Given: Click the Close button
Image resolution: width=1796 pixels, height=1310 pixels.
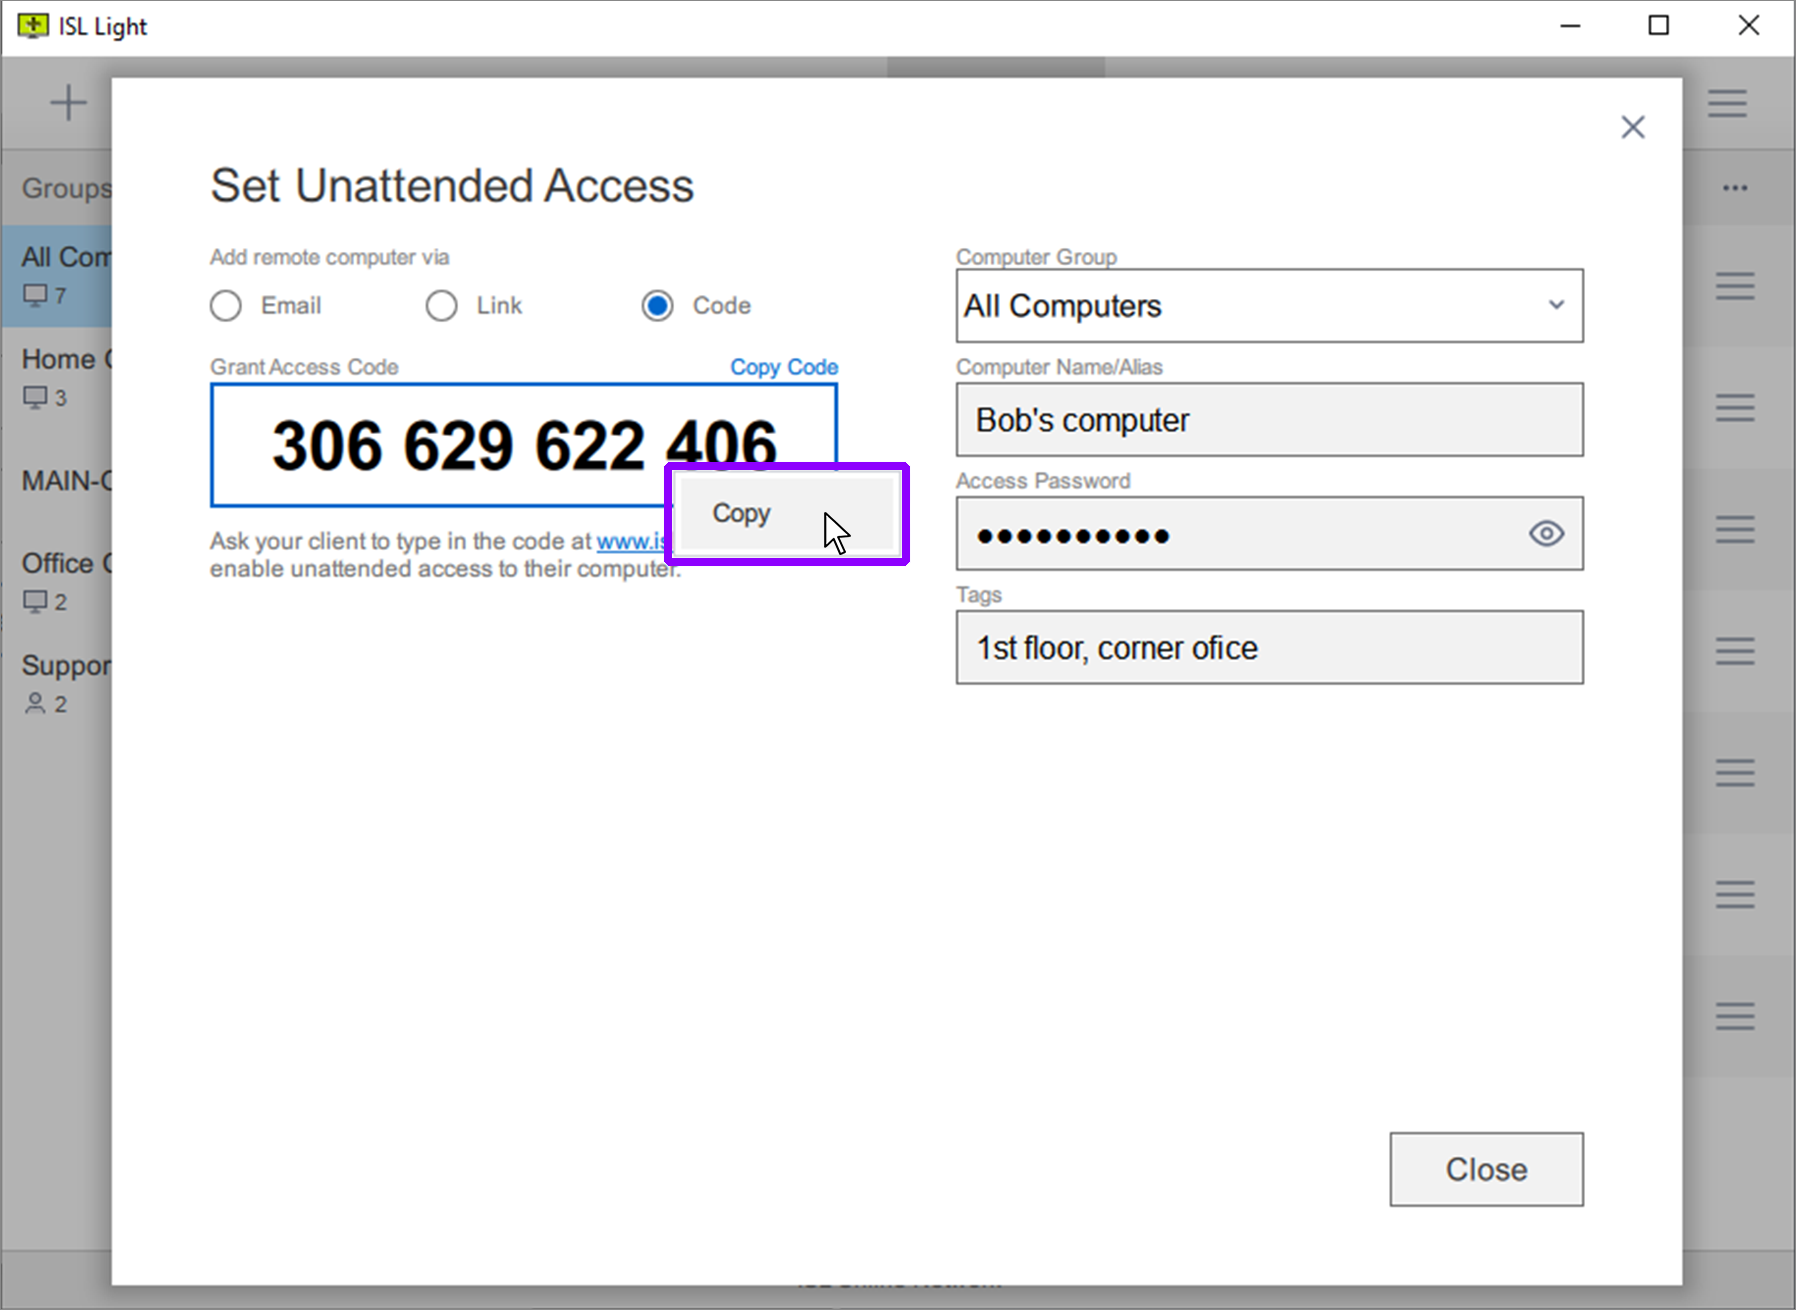Looking at the screenshot, I should click(x=1486, y=1169).
